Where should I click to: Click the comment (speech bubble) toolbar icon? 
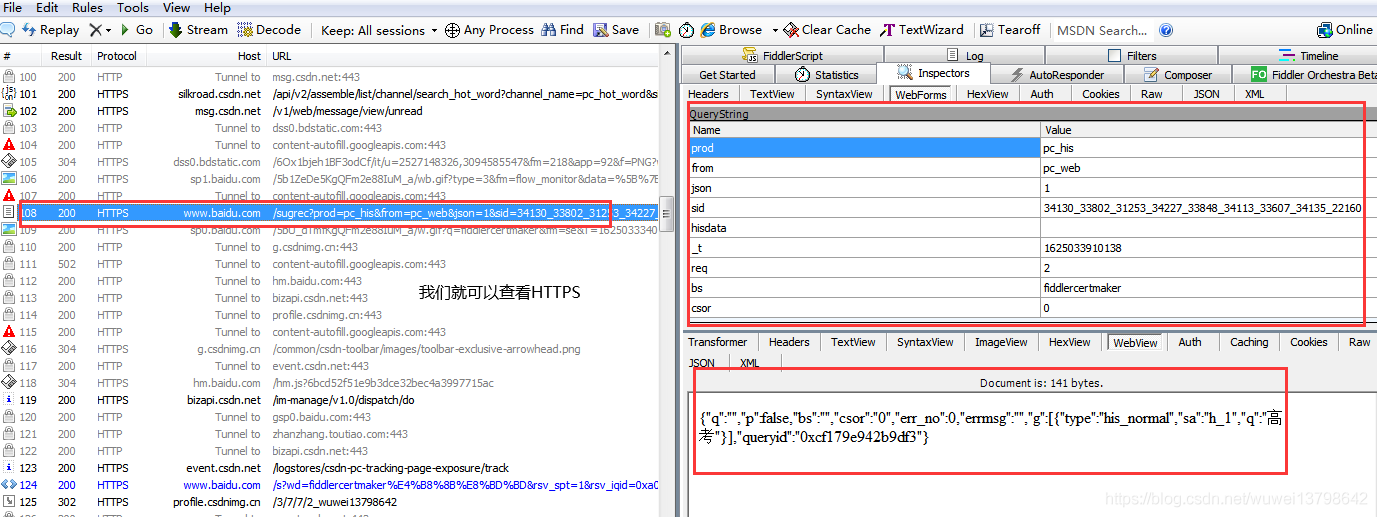[x=9, y=30]
